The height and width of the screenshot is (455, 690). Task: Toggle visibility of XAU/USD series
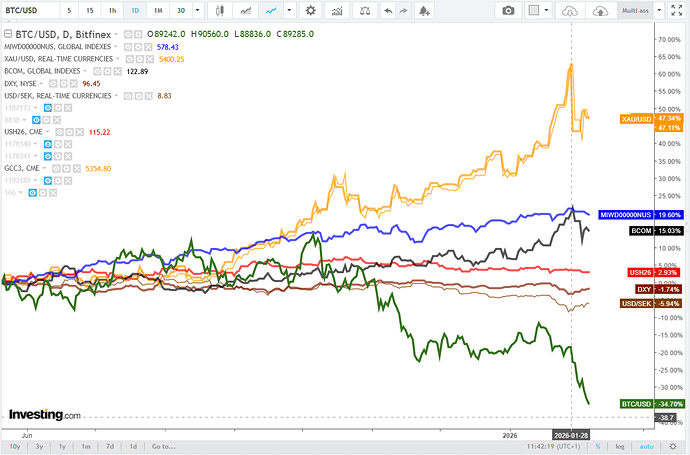[132, 59]
